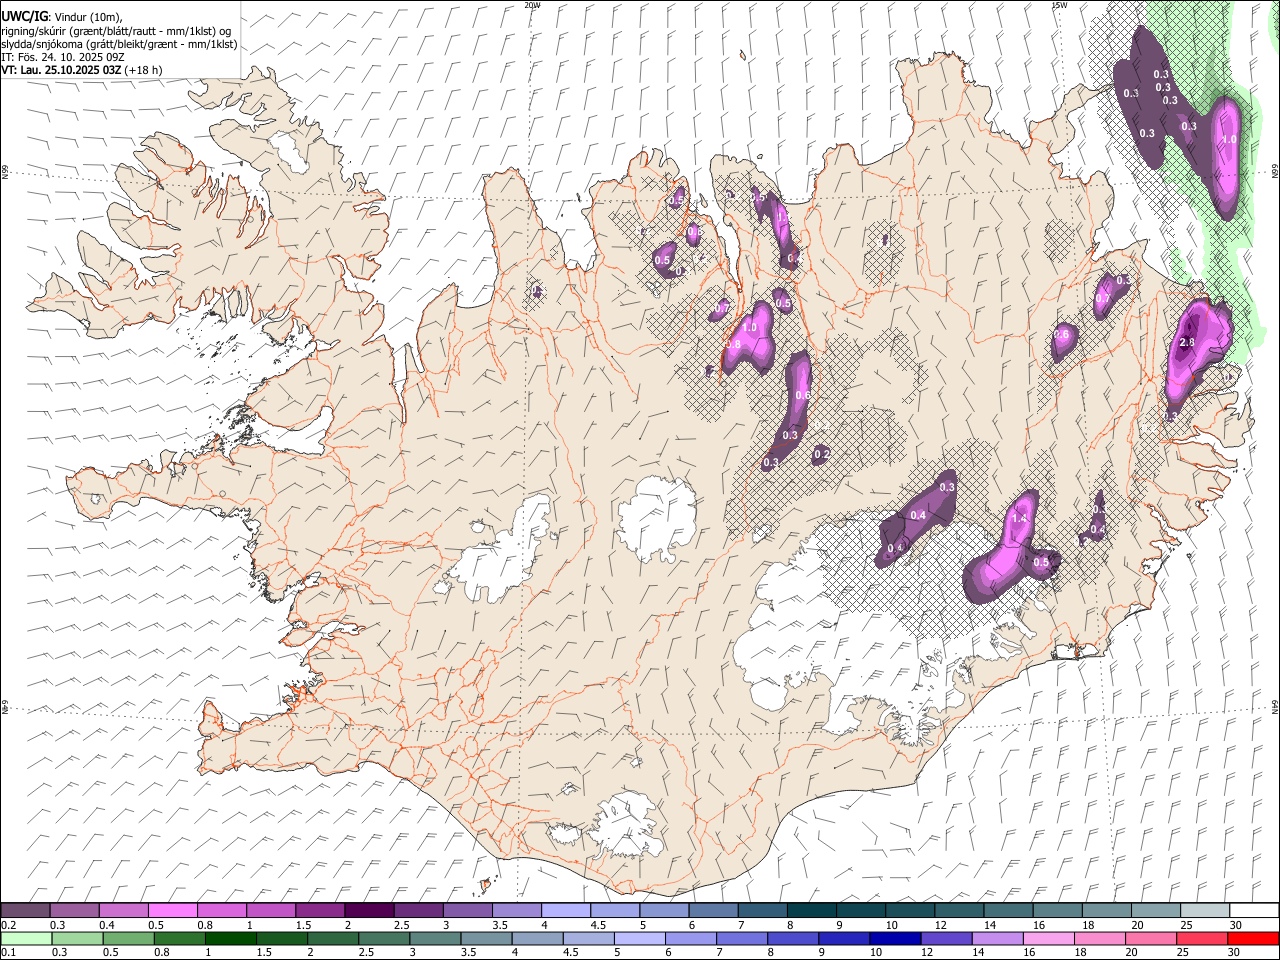Select the "0.1" label in the bottom legend
The height and width of the screenshot is (960, 1280).
(x=8, y=952)
